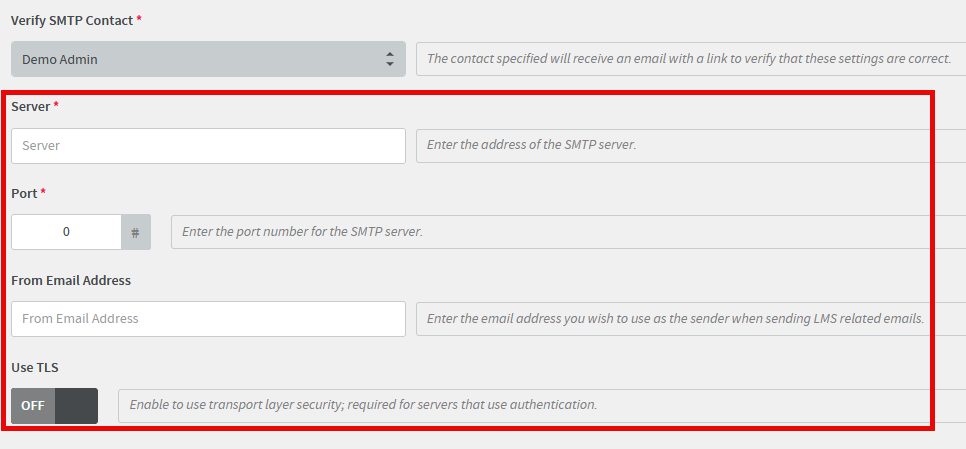This screenshot has height=449, width=966.
Task: Click the up-down arrows beside Demo Admin
Action: tap(389, 59)
